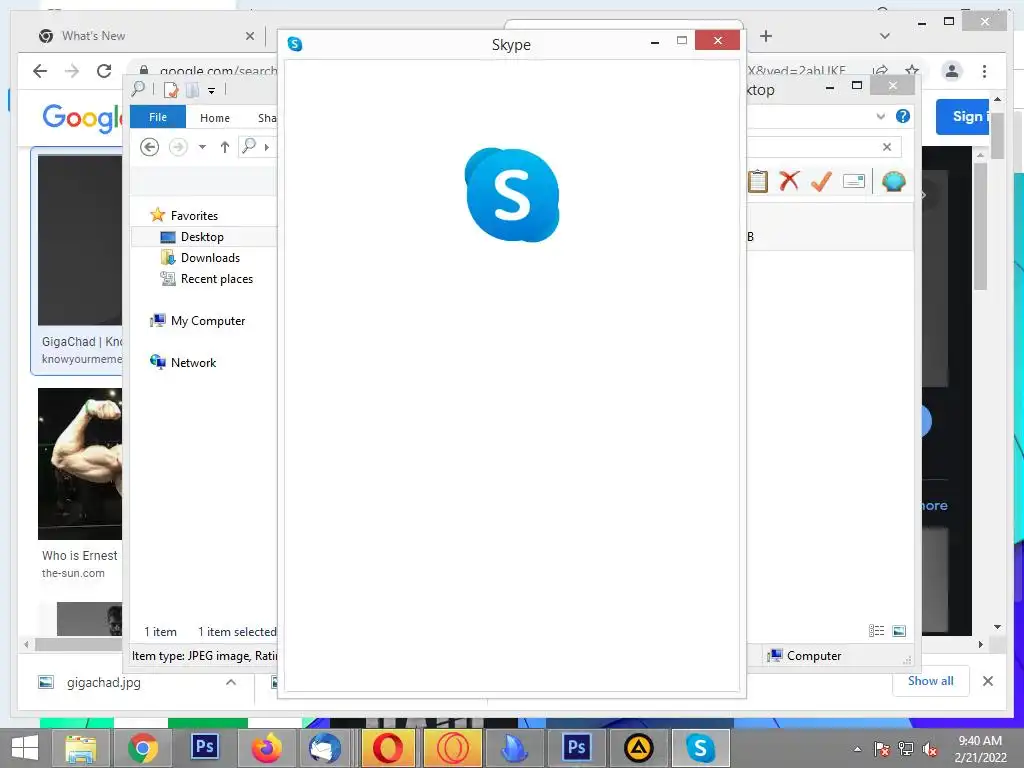Click the Skype logo in the splash window
Image resolution: width=1024 pixels, height=768 pixels.
point(512,195)
